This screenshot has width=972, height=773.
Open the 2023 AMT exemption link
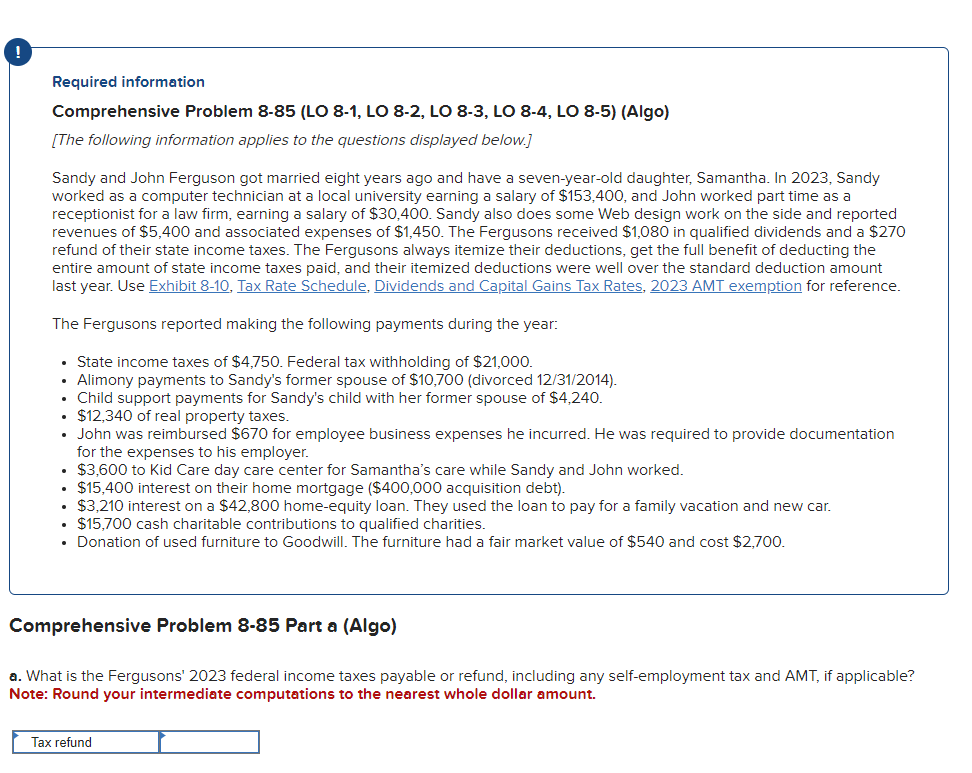[726, 286]
